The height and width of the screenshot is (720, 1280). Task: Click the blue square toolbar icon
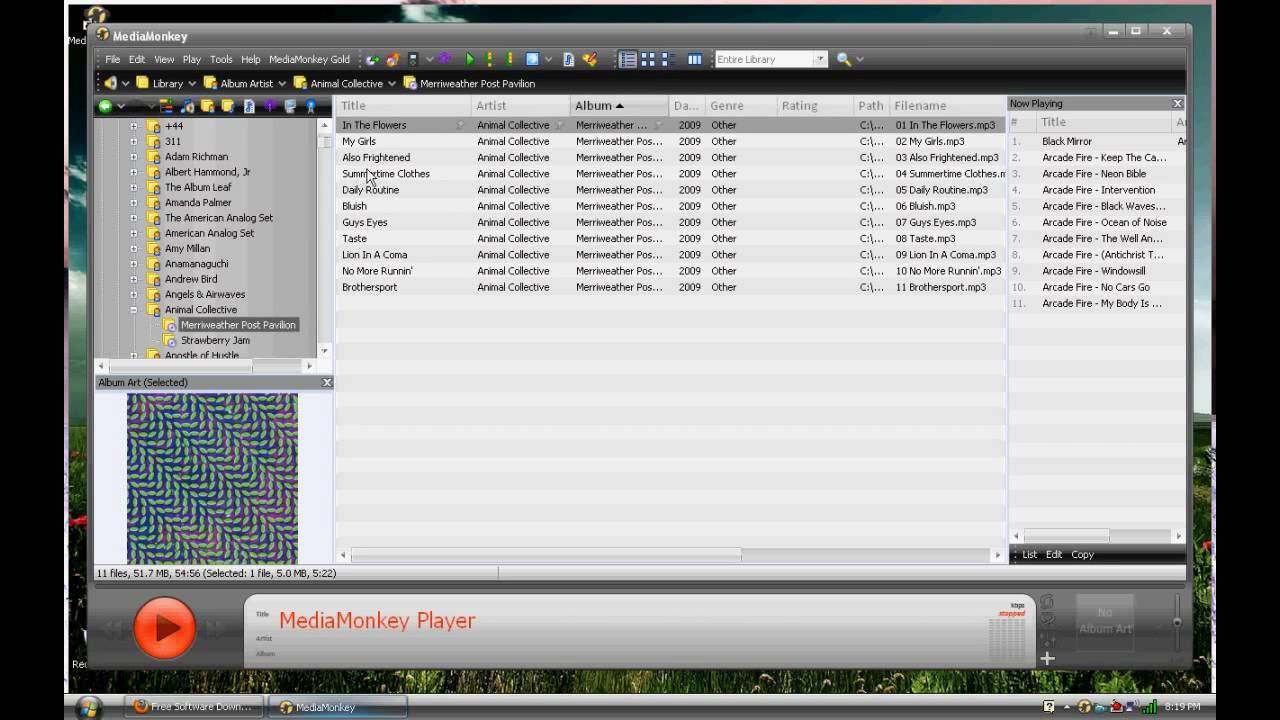coord(533,60)
